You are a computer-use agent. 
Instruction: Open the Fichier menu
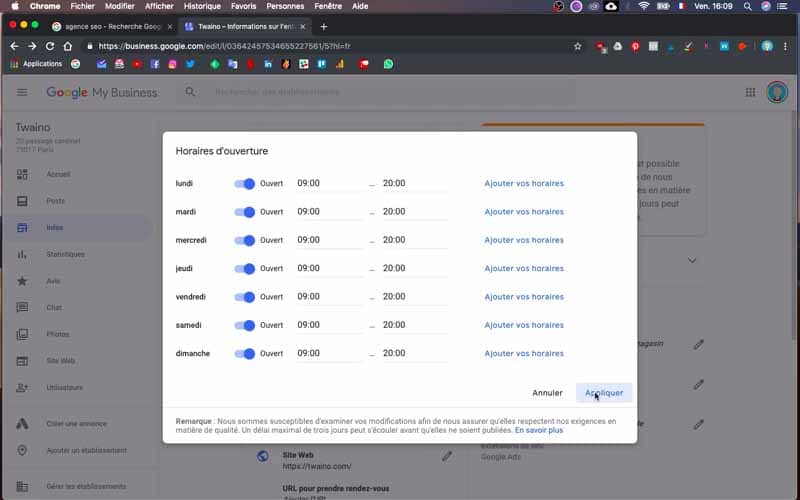(x=82, y=6)
